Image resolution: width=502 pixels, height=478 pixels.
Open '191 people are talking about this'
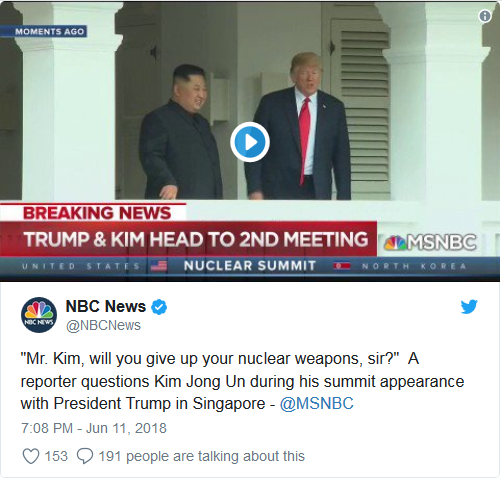click(201, 456)
